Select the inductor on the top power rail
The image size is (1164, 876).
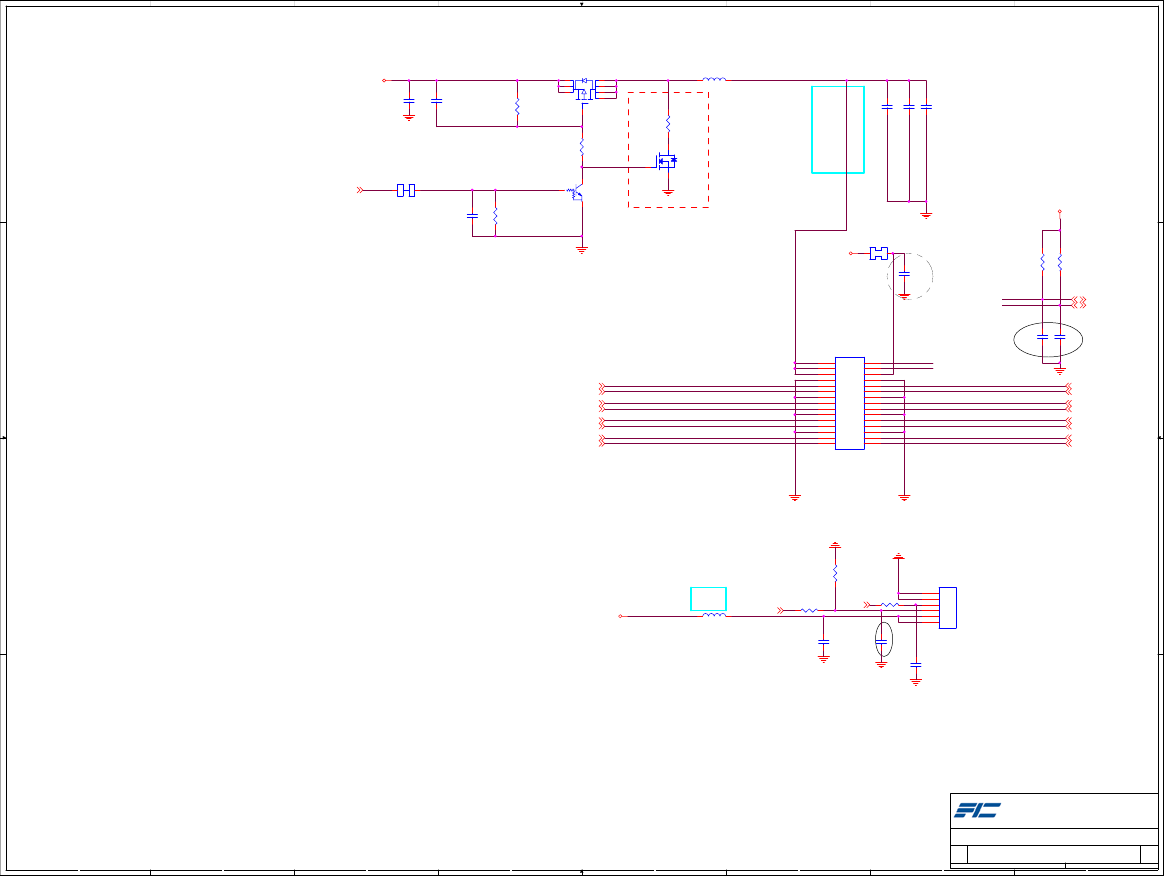click(714, 79)
